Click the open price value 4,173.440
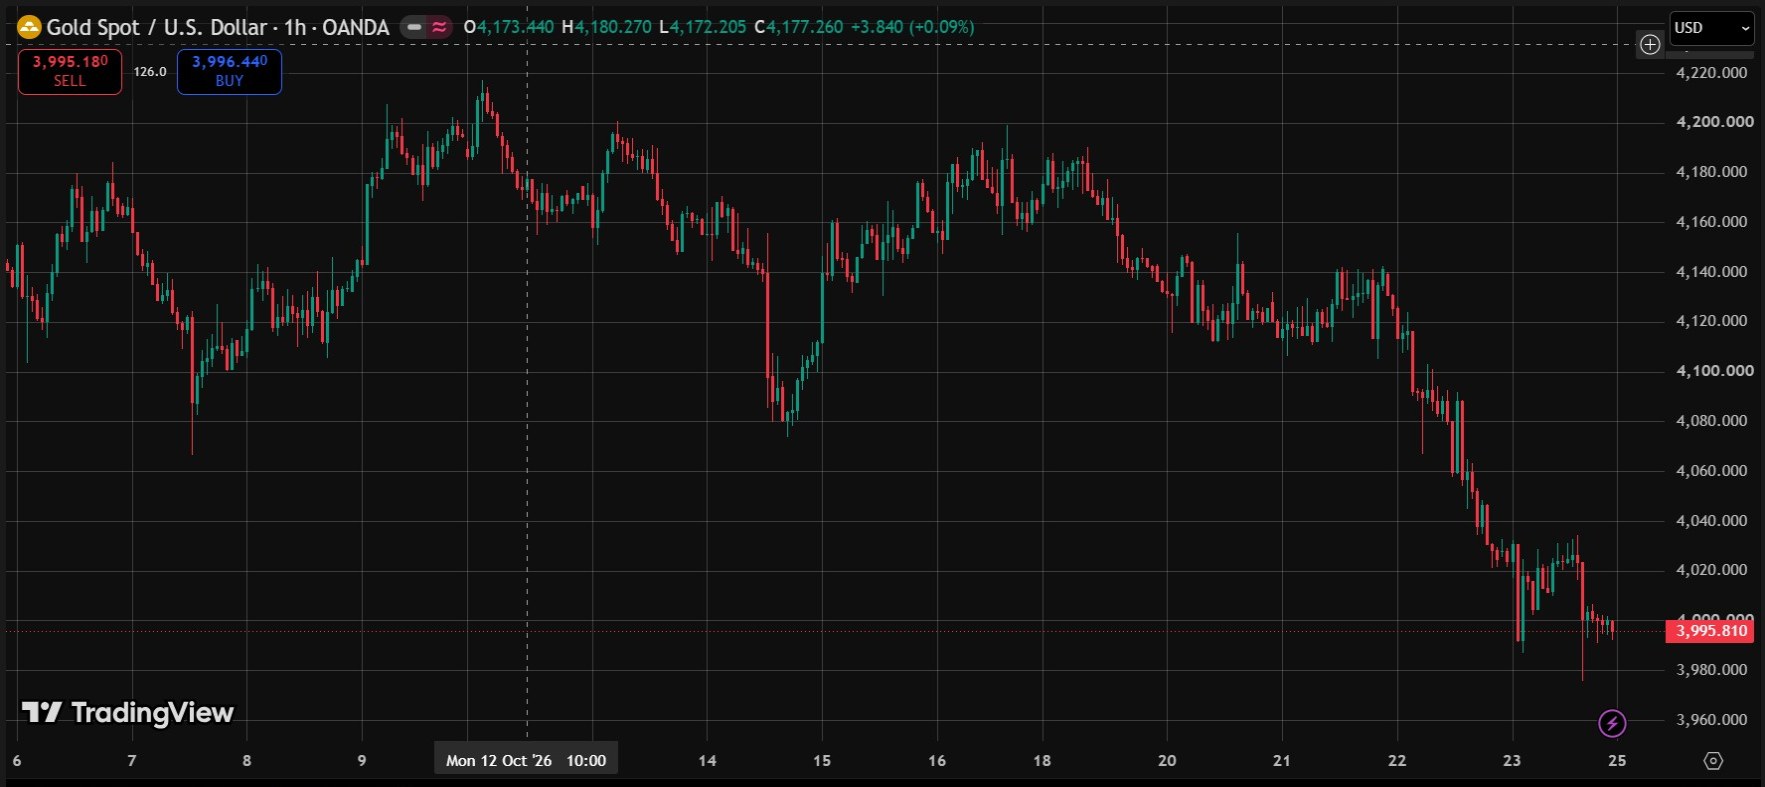 (515, 27)
